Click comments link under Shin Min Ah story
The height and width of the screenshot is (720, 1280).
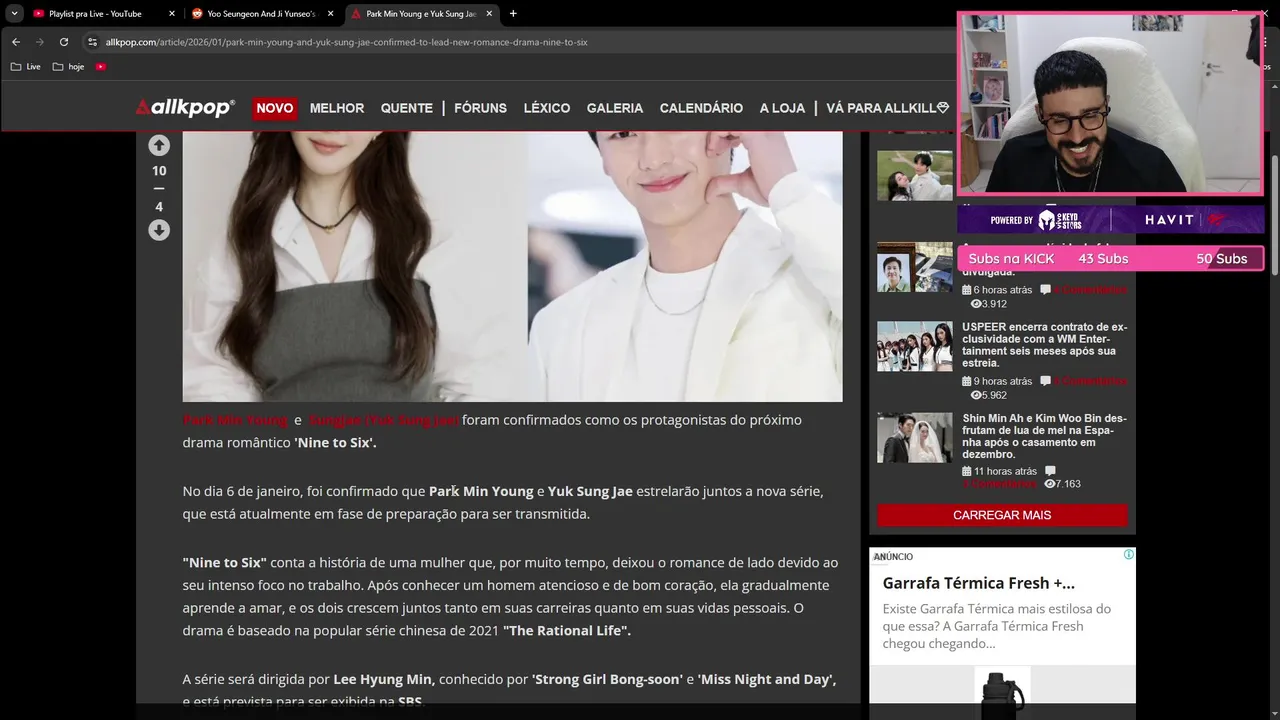[1000, 484]
